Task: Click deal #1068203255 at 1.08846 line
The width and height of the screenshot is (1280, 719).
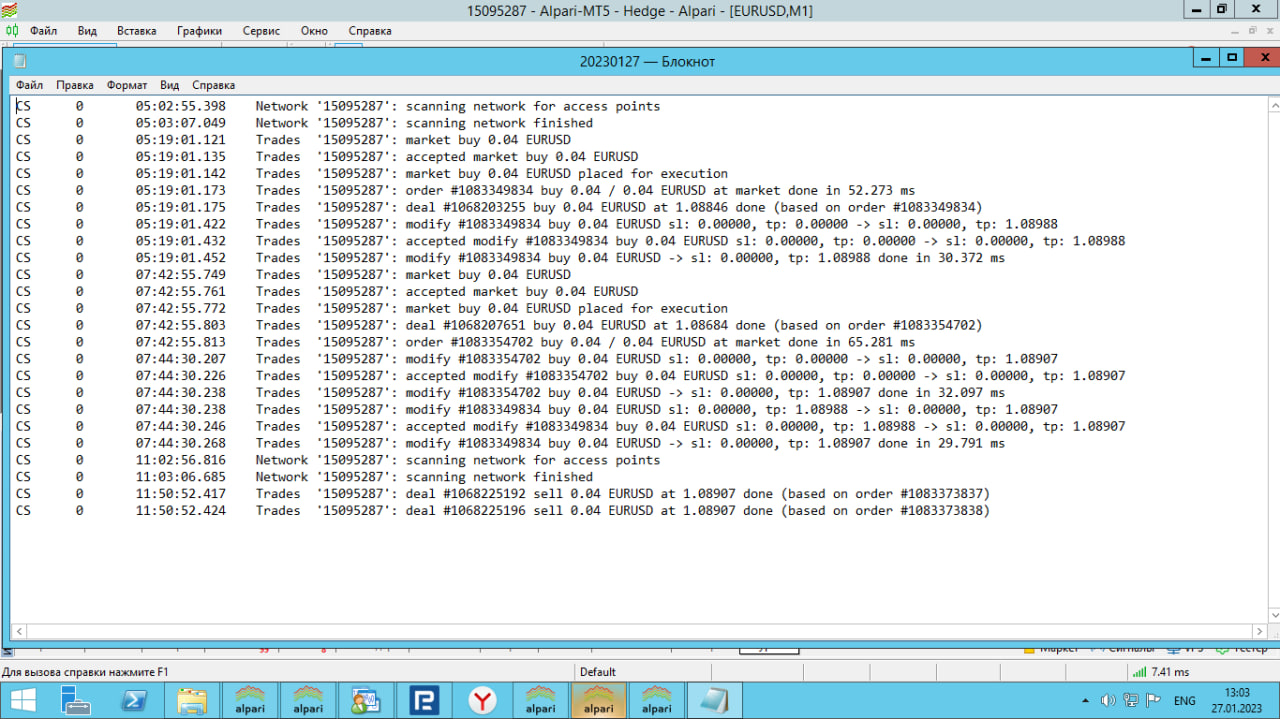Action: 499,207
